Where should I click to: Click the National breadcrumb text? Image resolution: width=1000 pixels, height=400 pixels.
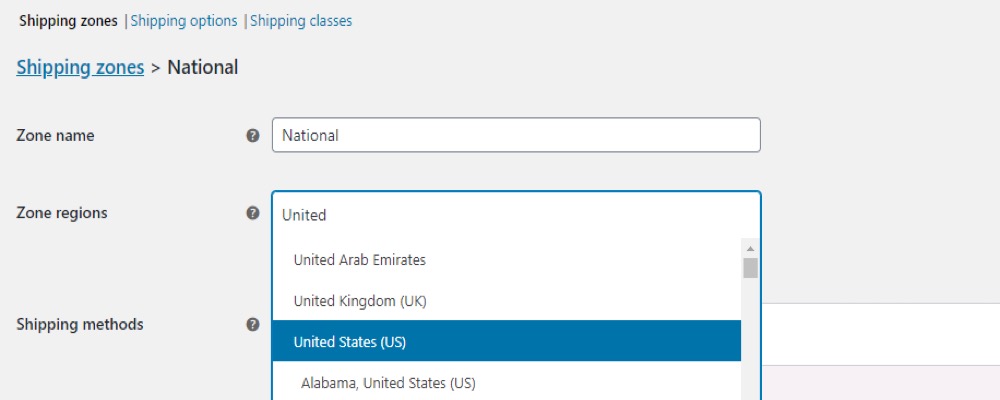pos(203,67)
